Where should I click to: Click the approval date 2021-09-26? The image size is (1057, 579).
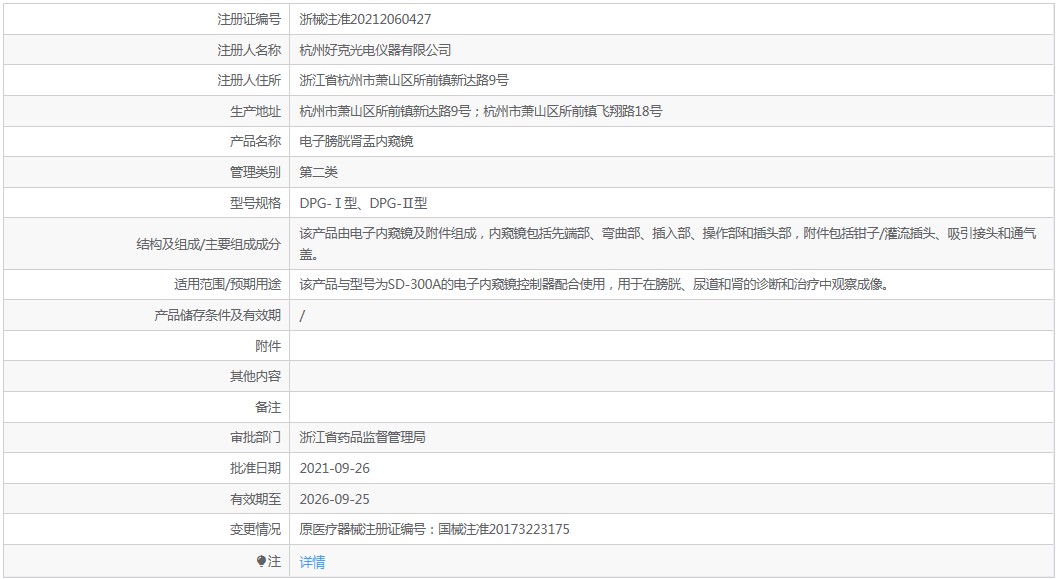pos(334,468)
